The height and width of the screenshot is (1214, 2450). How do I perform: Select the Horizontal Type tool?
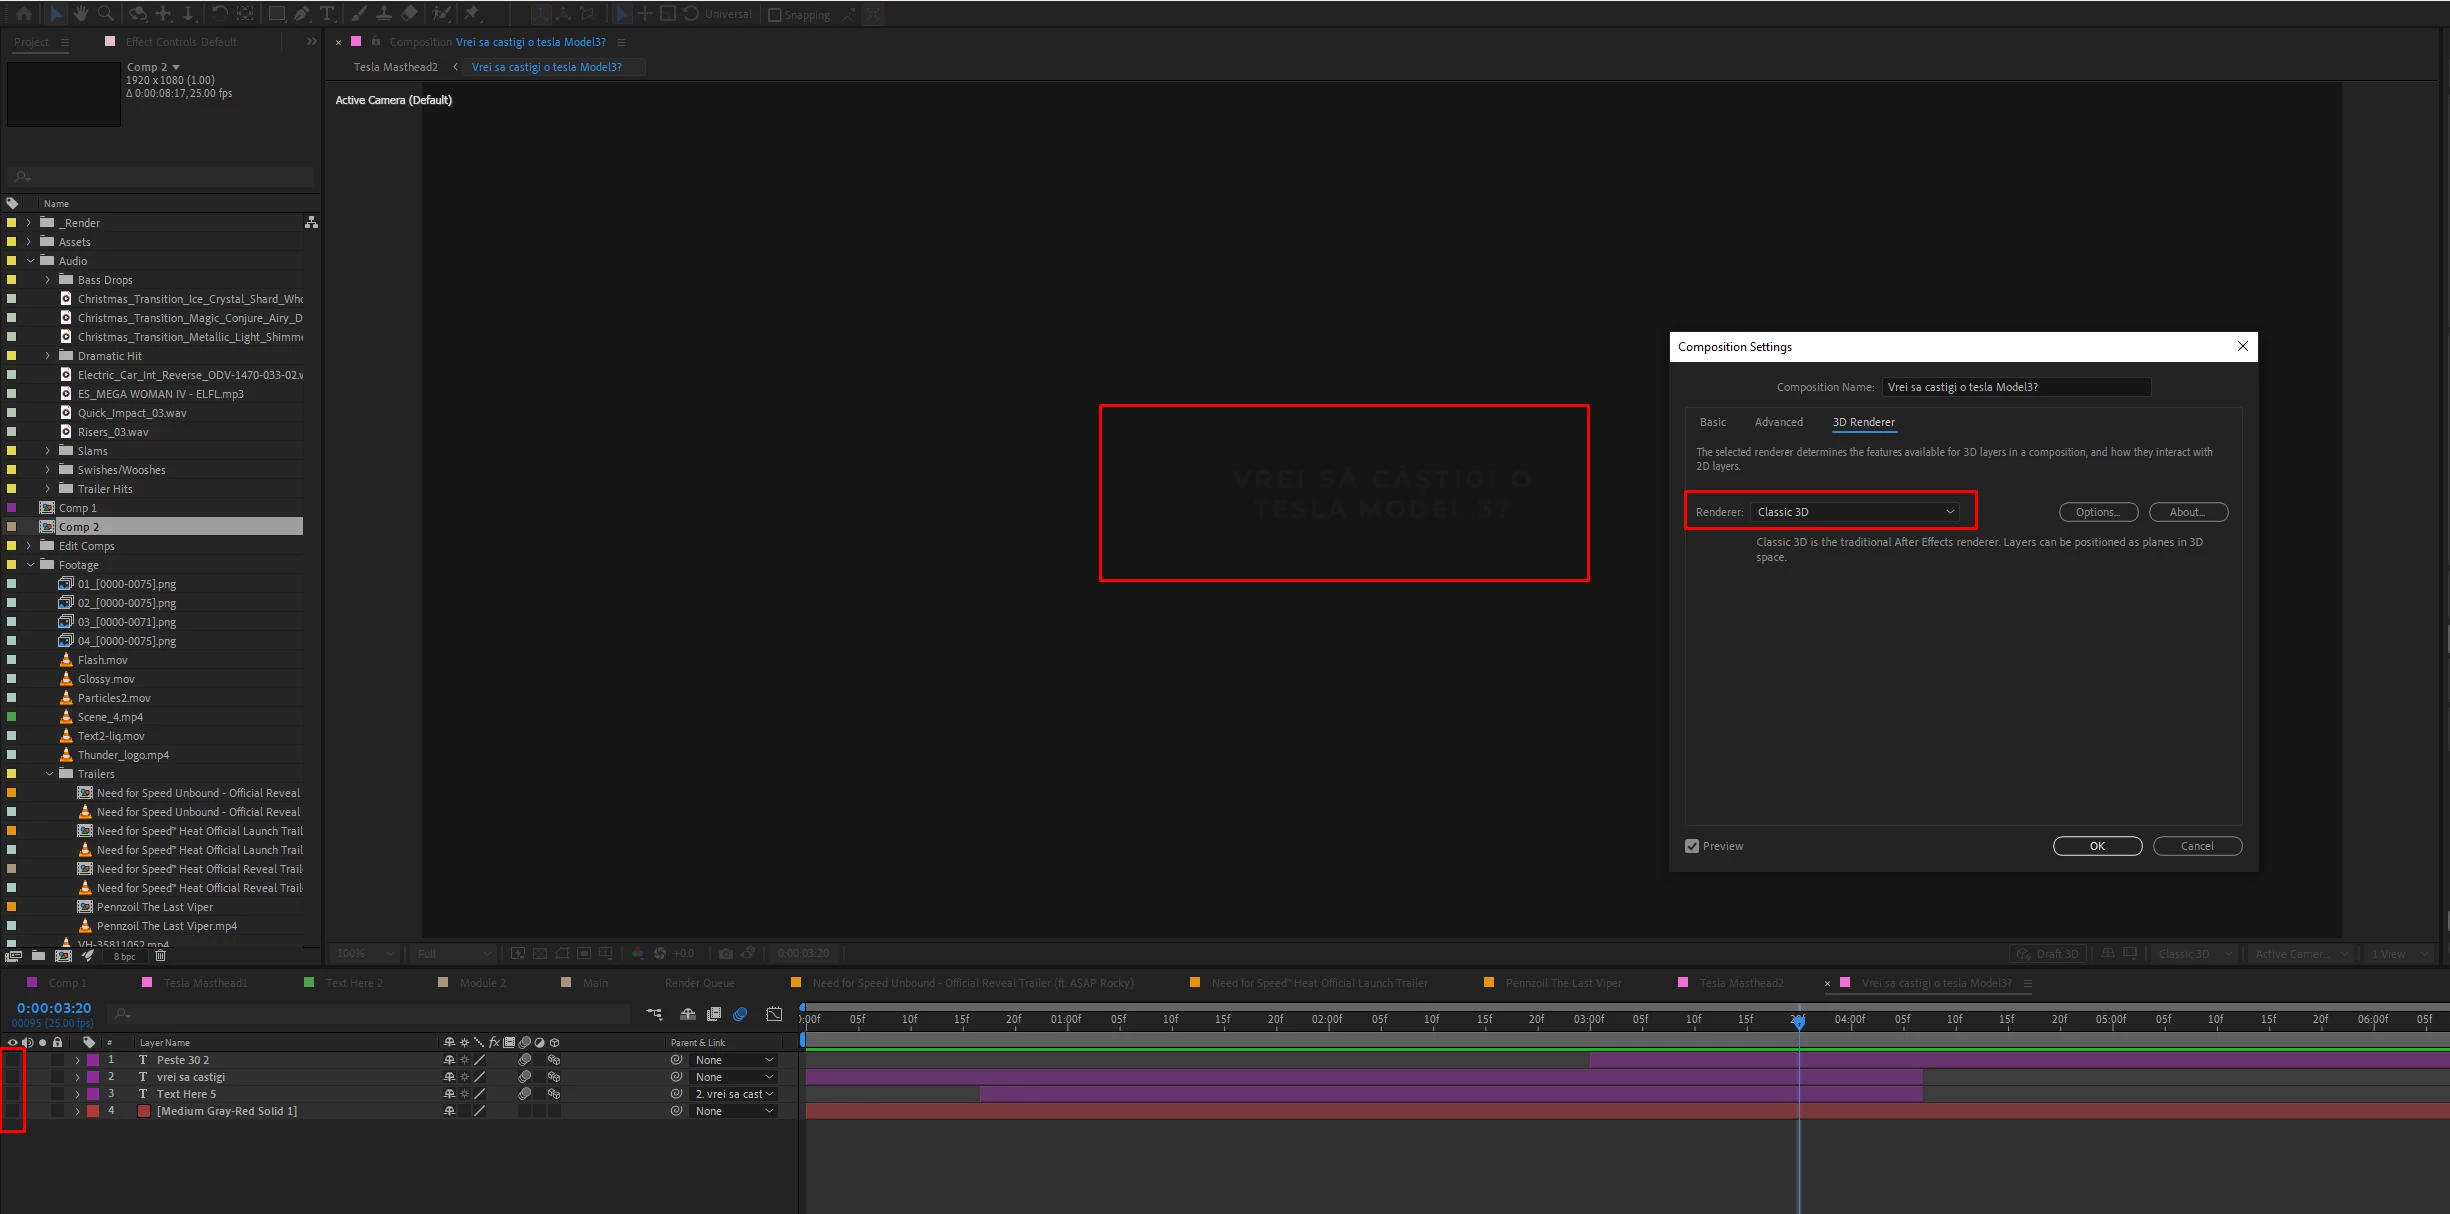click(x=327, y=13)
